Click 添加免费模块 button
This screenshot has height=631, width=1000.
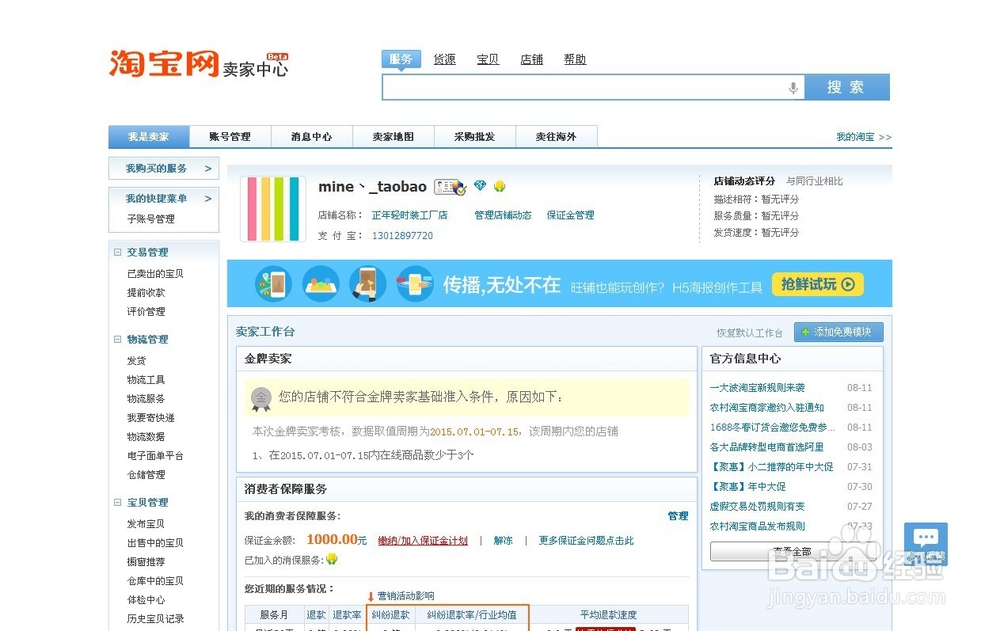839,332
